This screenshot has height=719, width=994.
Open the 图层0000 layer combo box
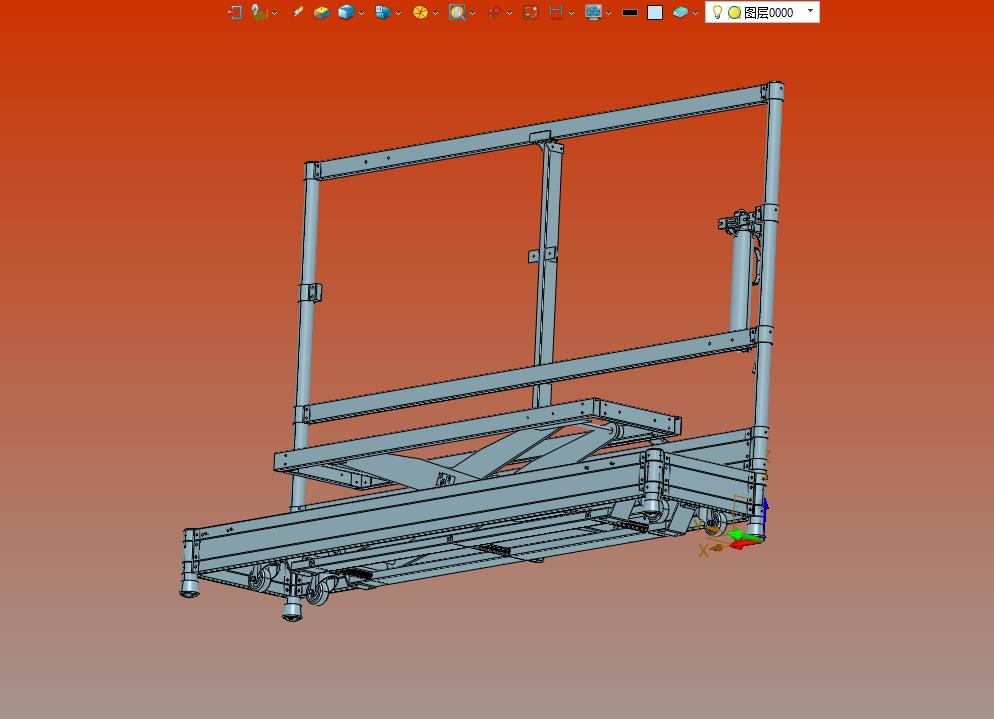[763, 12]
